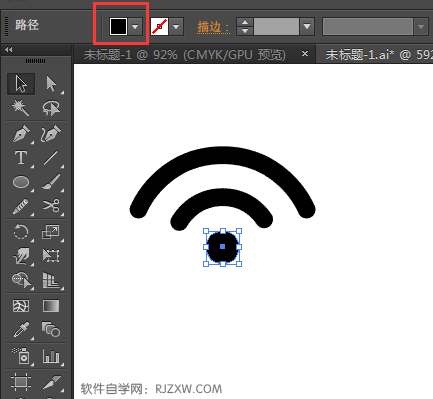433x399 pixels.
Task: Click the top-left bounding box handle
Action: (x=206, y=231)
